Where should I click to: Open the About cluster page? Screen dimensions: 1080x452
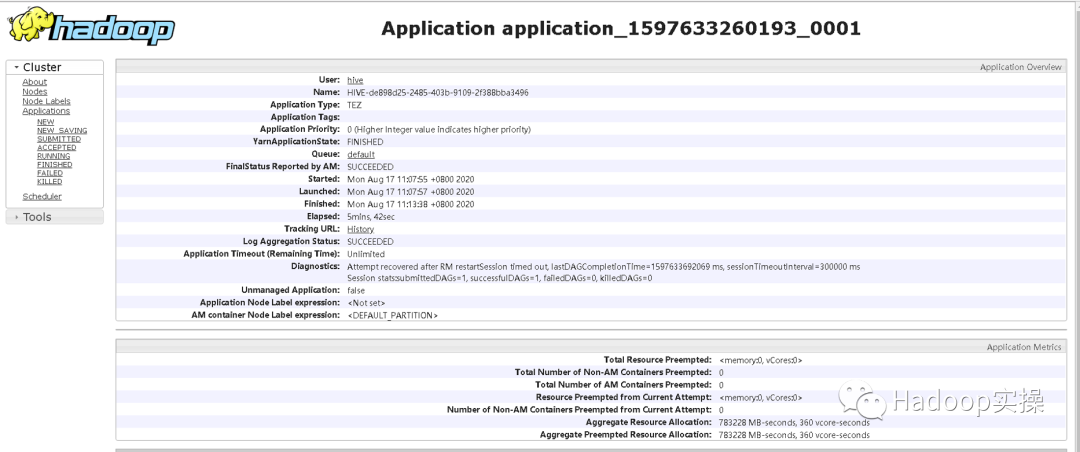tap(34, 82)
